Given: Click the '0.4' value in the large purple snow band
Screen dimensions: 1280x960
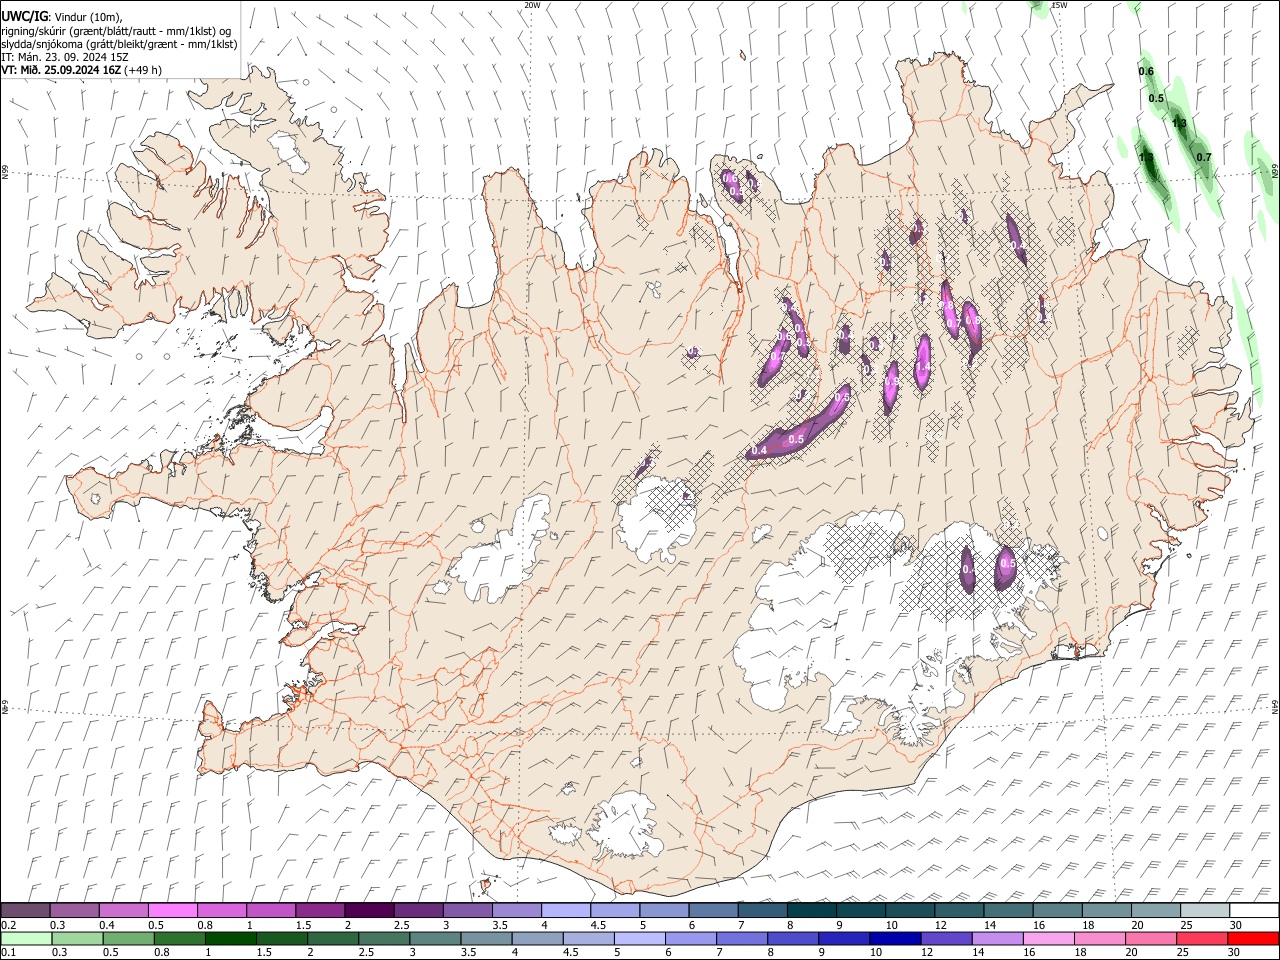Looking at the screenshot, I should [x=759, y=451].
